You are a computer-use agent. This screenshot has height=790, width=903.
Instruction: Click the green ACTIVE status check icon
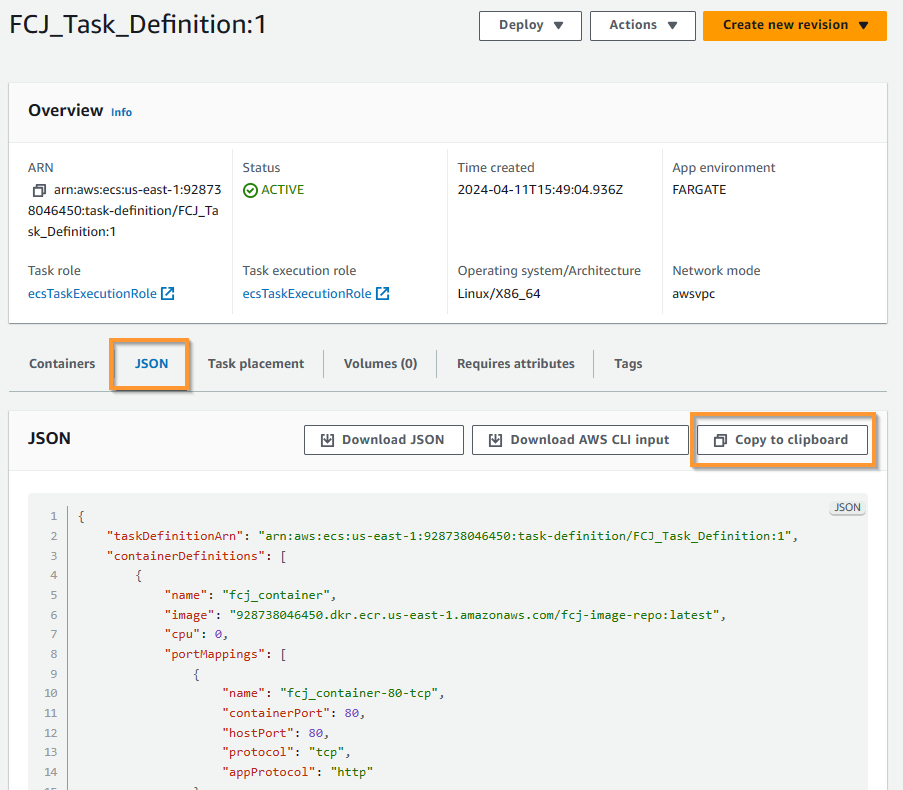250,190
